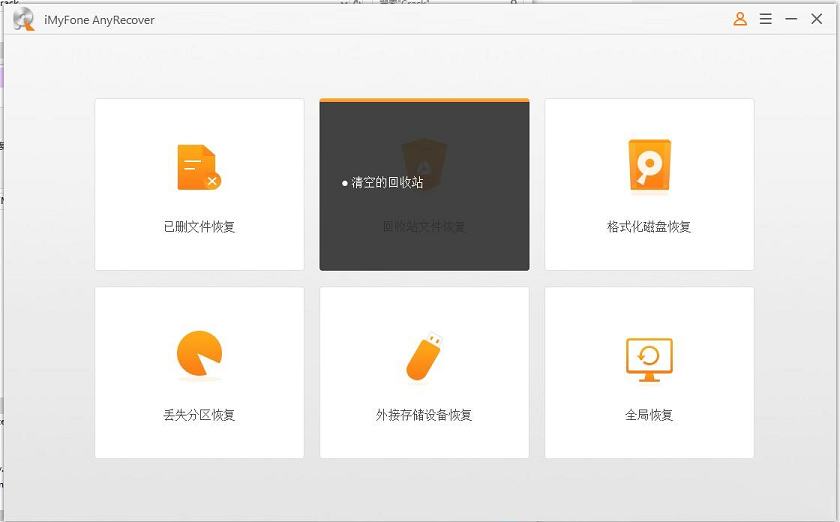
Task: Open the 丢失分区恢复 option label
Action: (199, 415)
